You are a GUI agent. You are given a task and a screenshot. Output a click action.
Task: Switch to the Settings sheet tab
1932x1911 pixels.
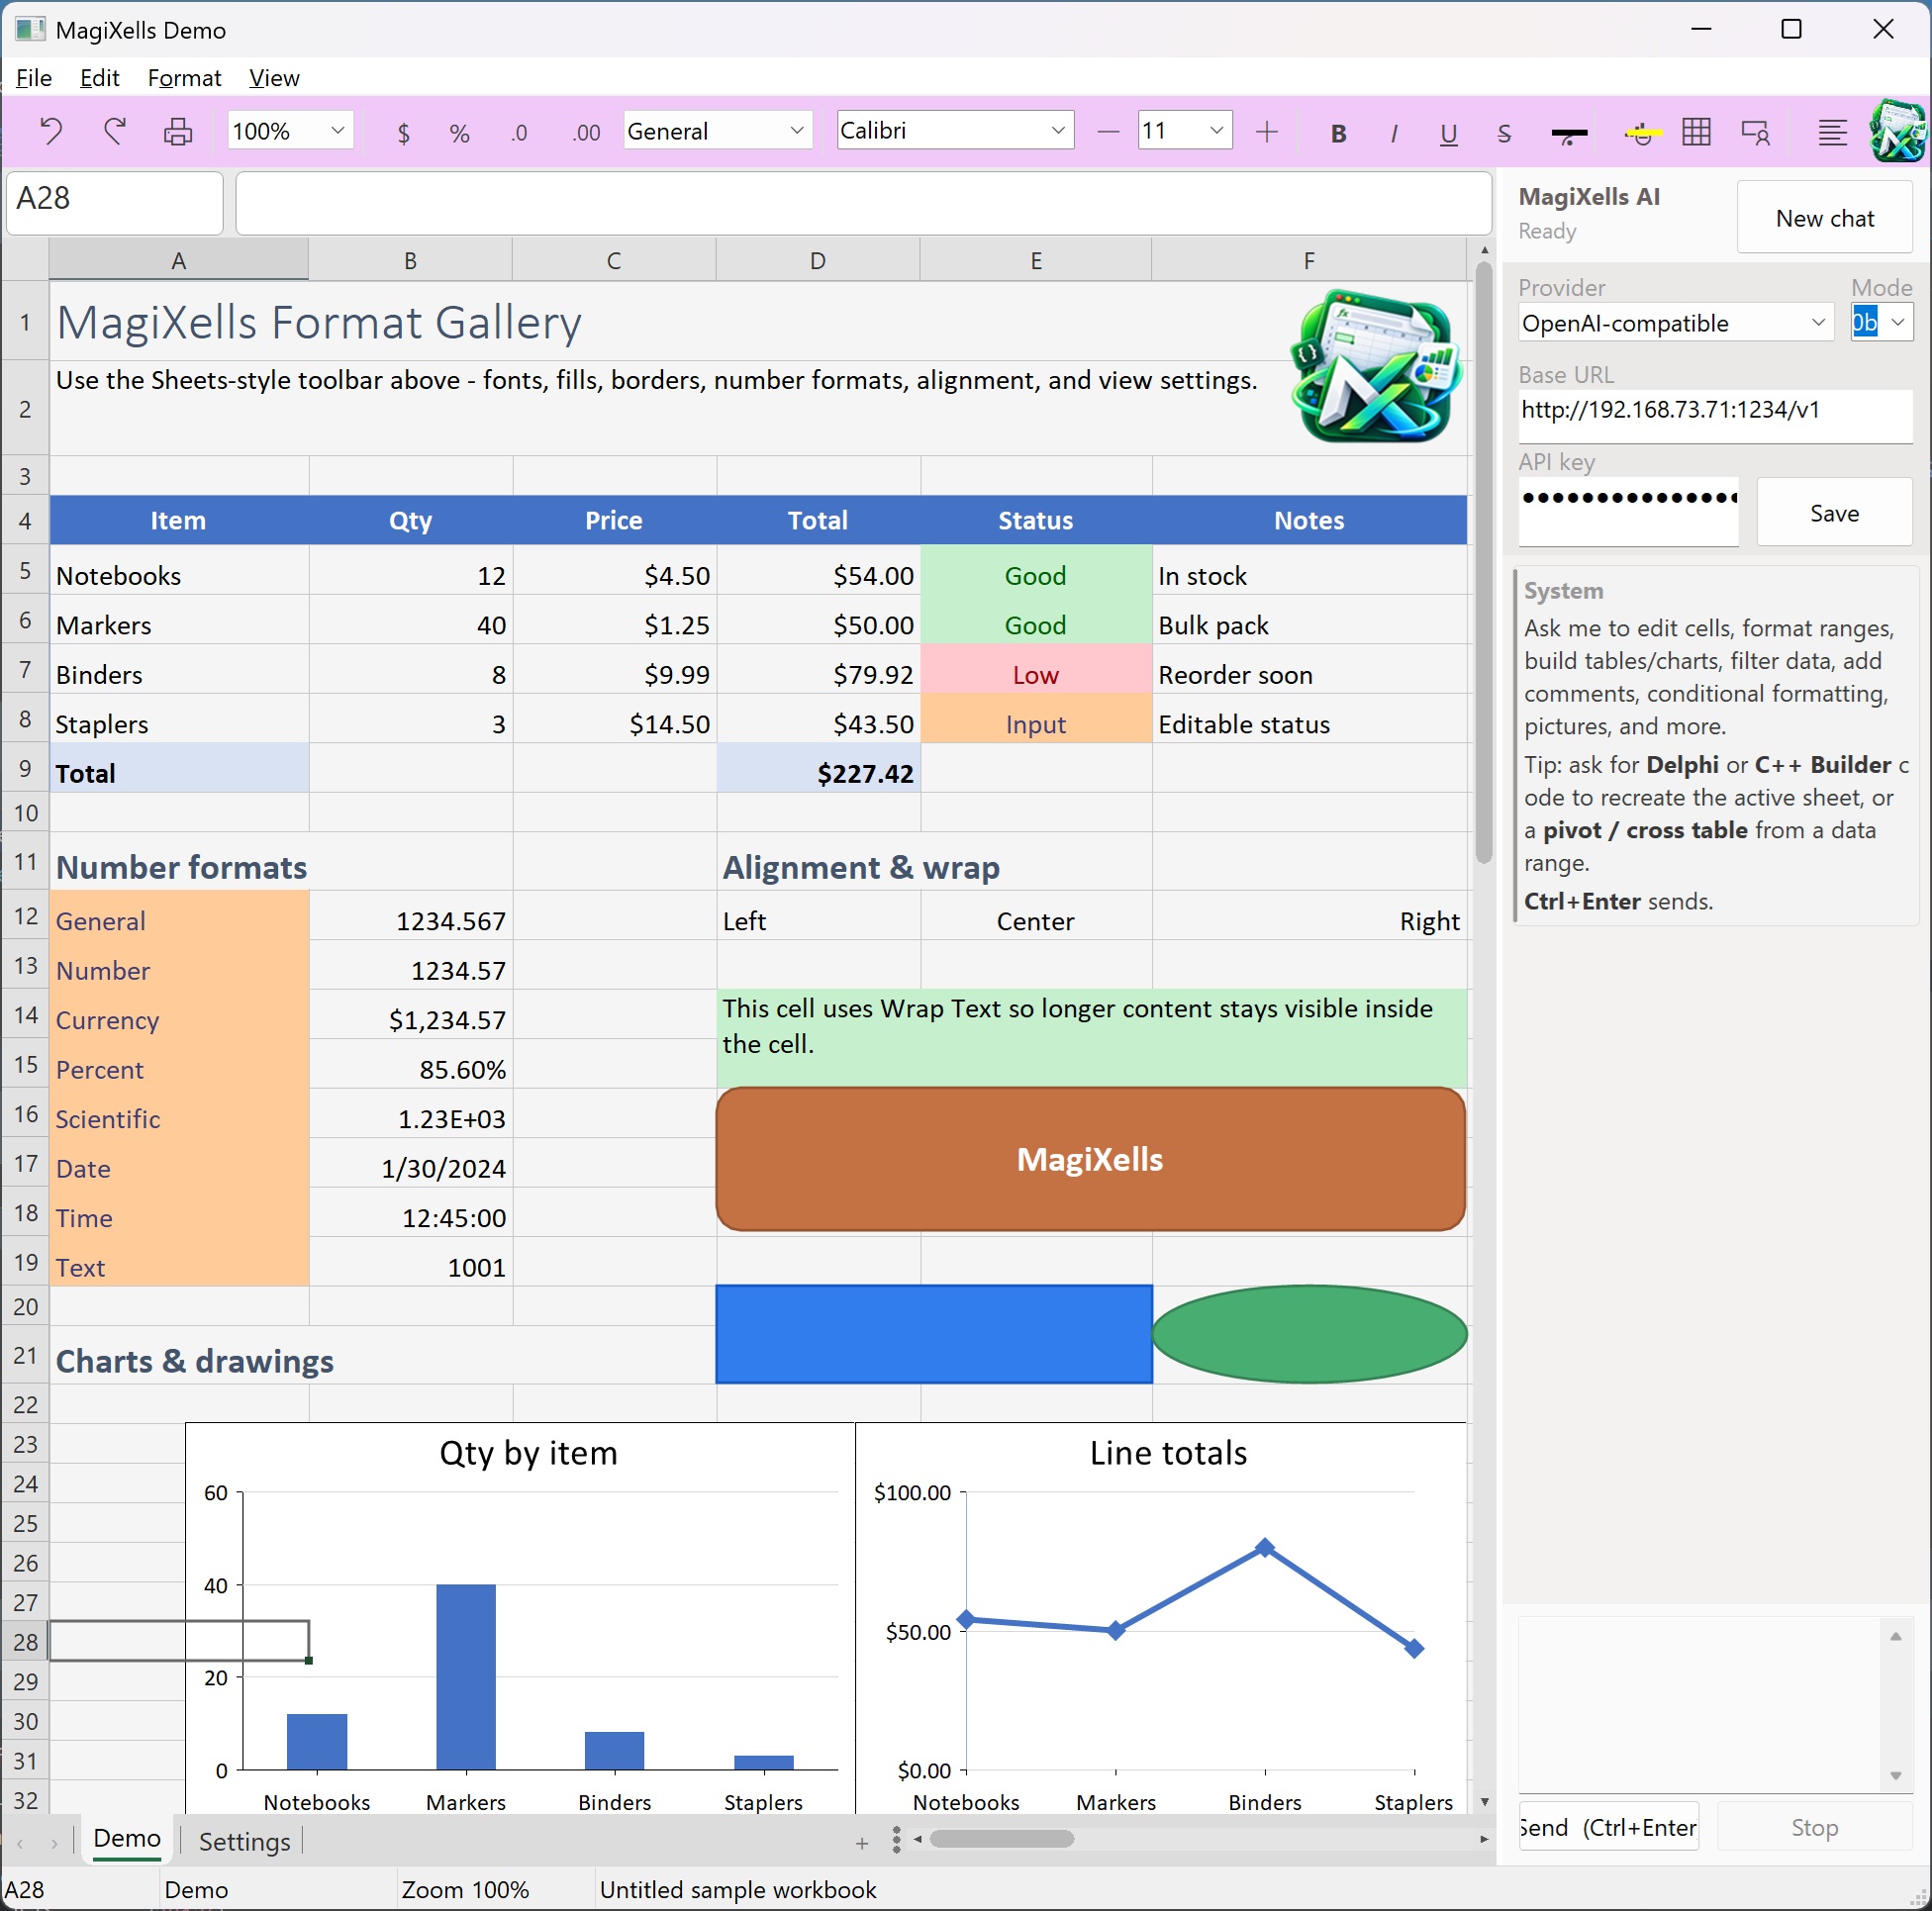coord(244,1841)
